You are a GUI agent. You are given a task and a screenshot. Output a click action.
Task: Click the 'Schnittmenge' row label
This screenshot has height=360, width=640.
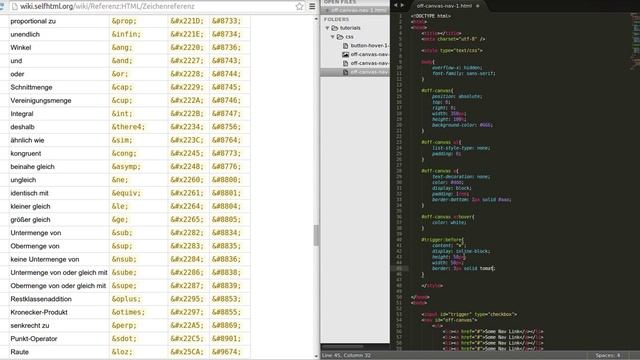point(31,87)
